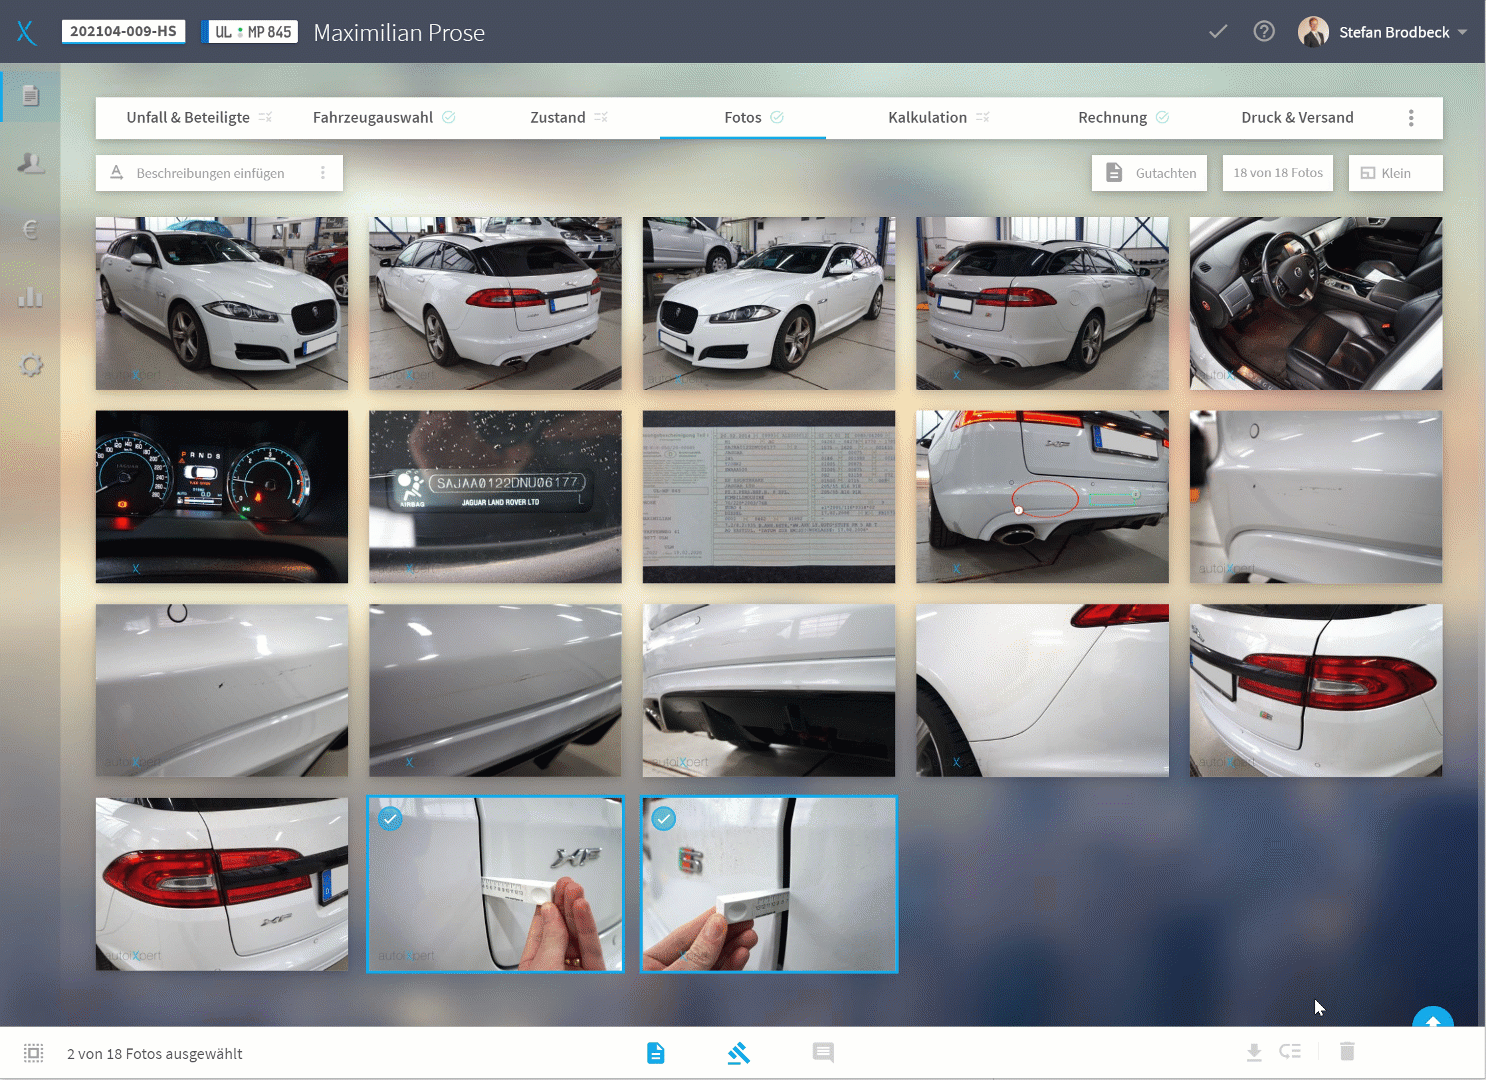1486x1080 pixels.
Task: Toggle select-all photos icon in bottom bar
Action: coord(34,1053)
